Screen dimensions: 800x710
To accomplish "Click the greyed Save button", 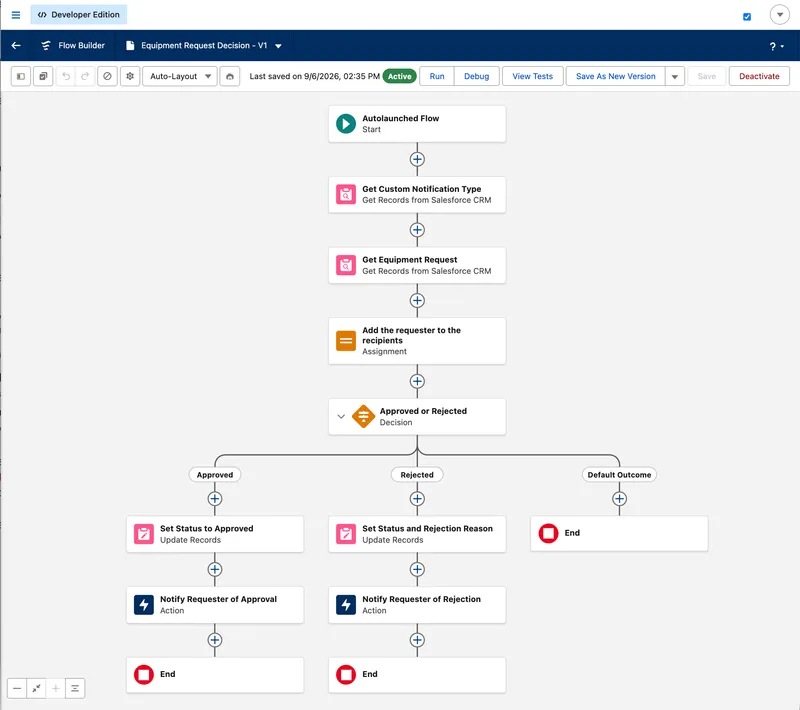I will click(707, 76).
